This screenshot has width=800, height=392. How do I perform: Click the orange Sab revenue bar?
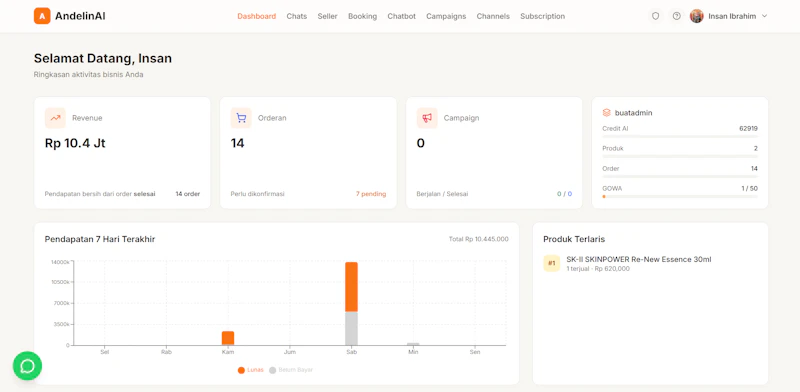click(352, 287)
